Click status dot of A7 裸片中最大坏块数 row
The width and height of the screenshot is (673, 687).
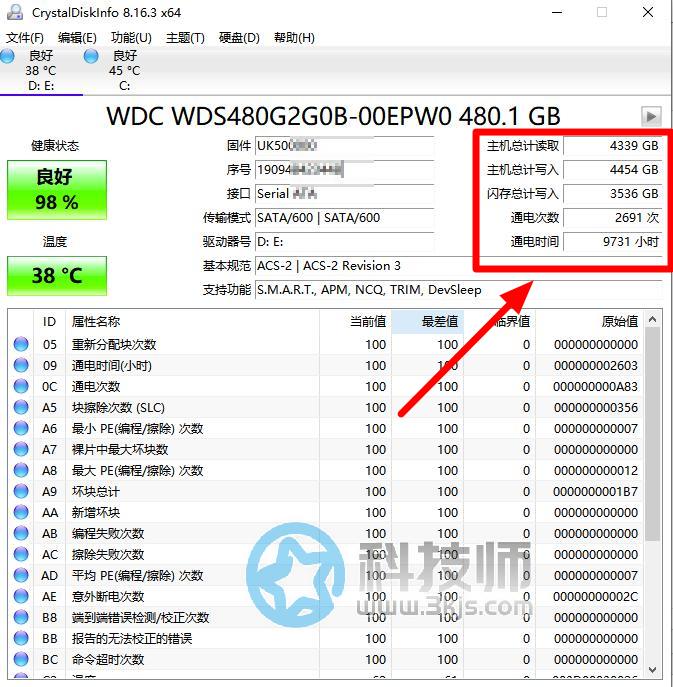[21, 450]
